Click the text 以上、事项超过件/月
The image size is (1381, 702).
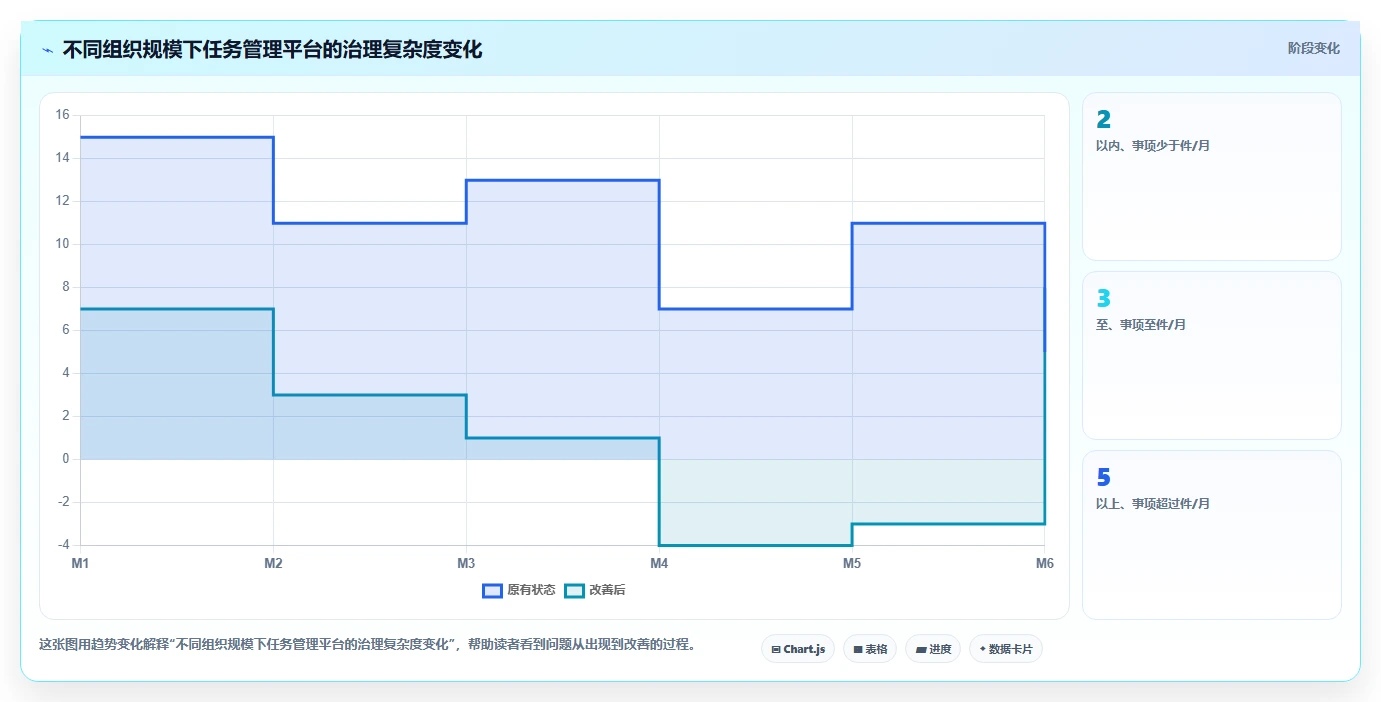(x=1153, y=504)
